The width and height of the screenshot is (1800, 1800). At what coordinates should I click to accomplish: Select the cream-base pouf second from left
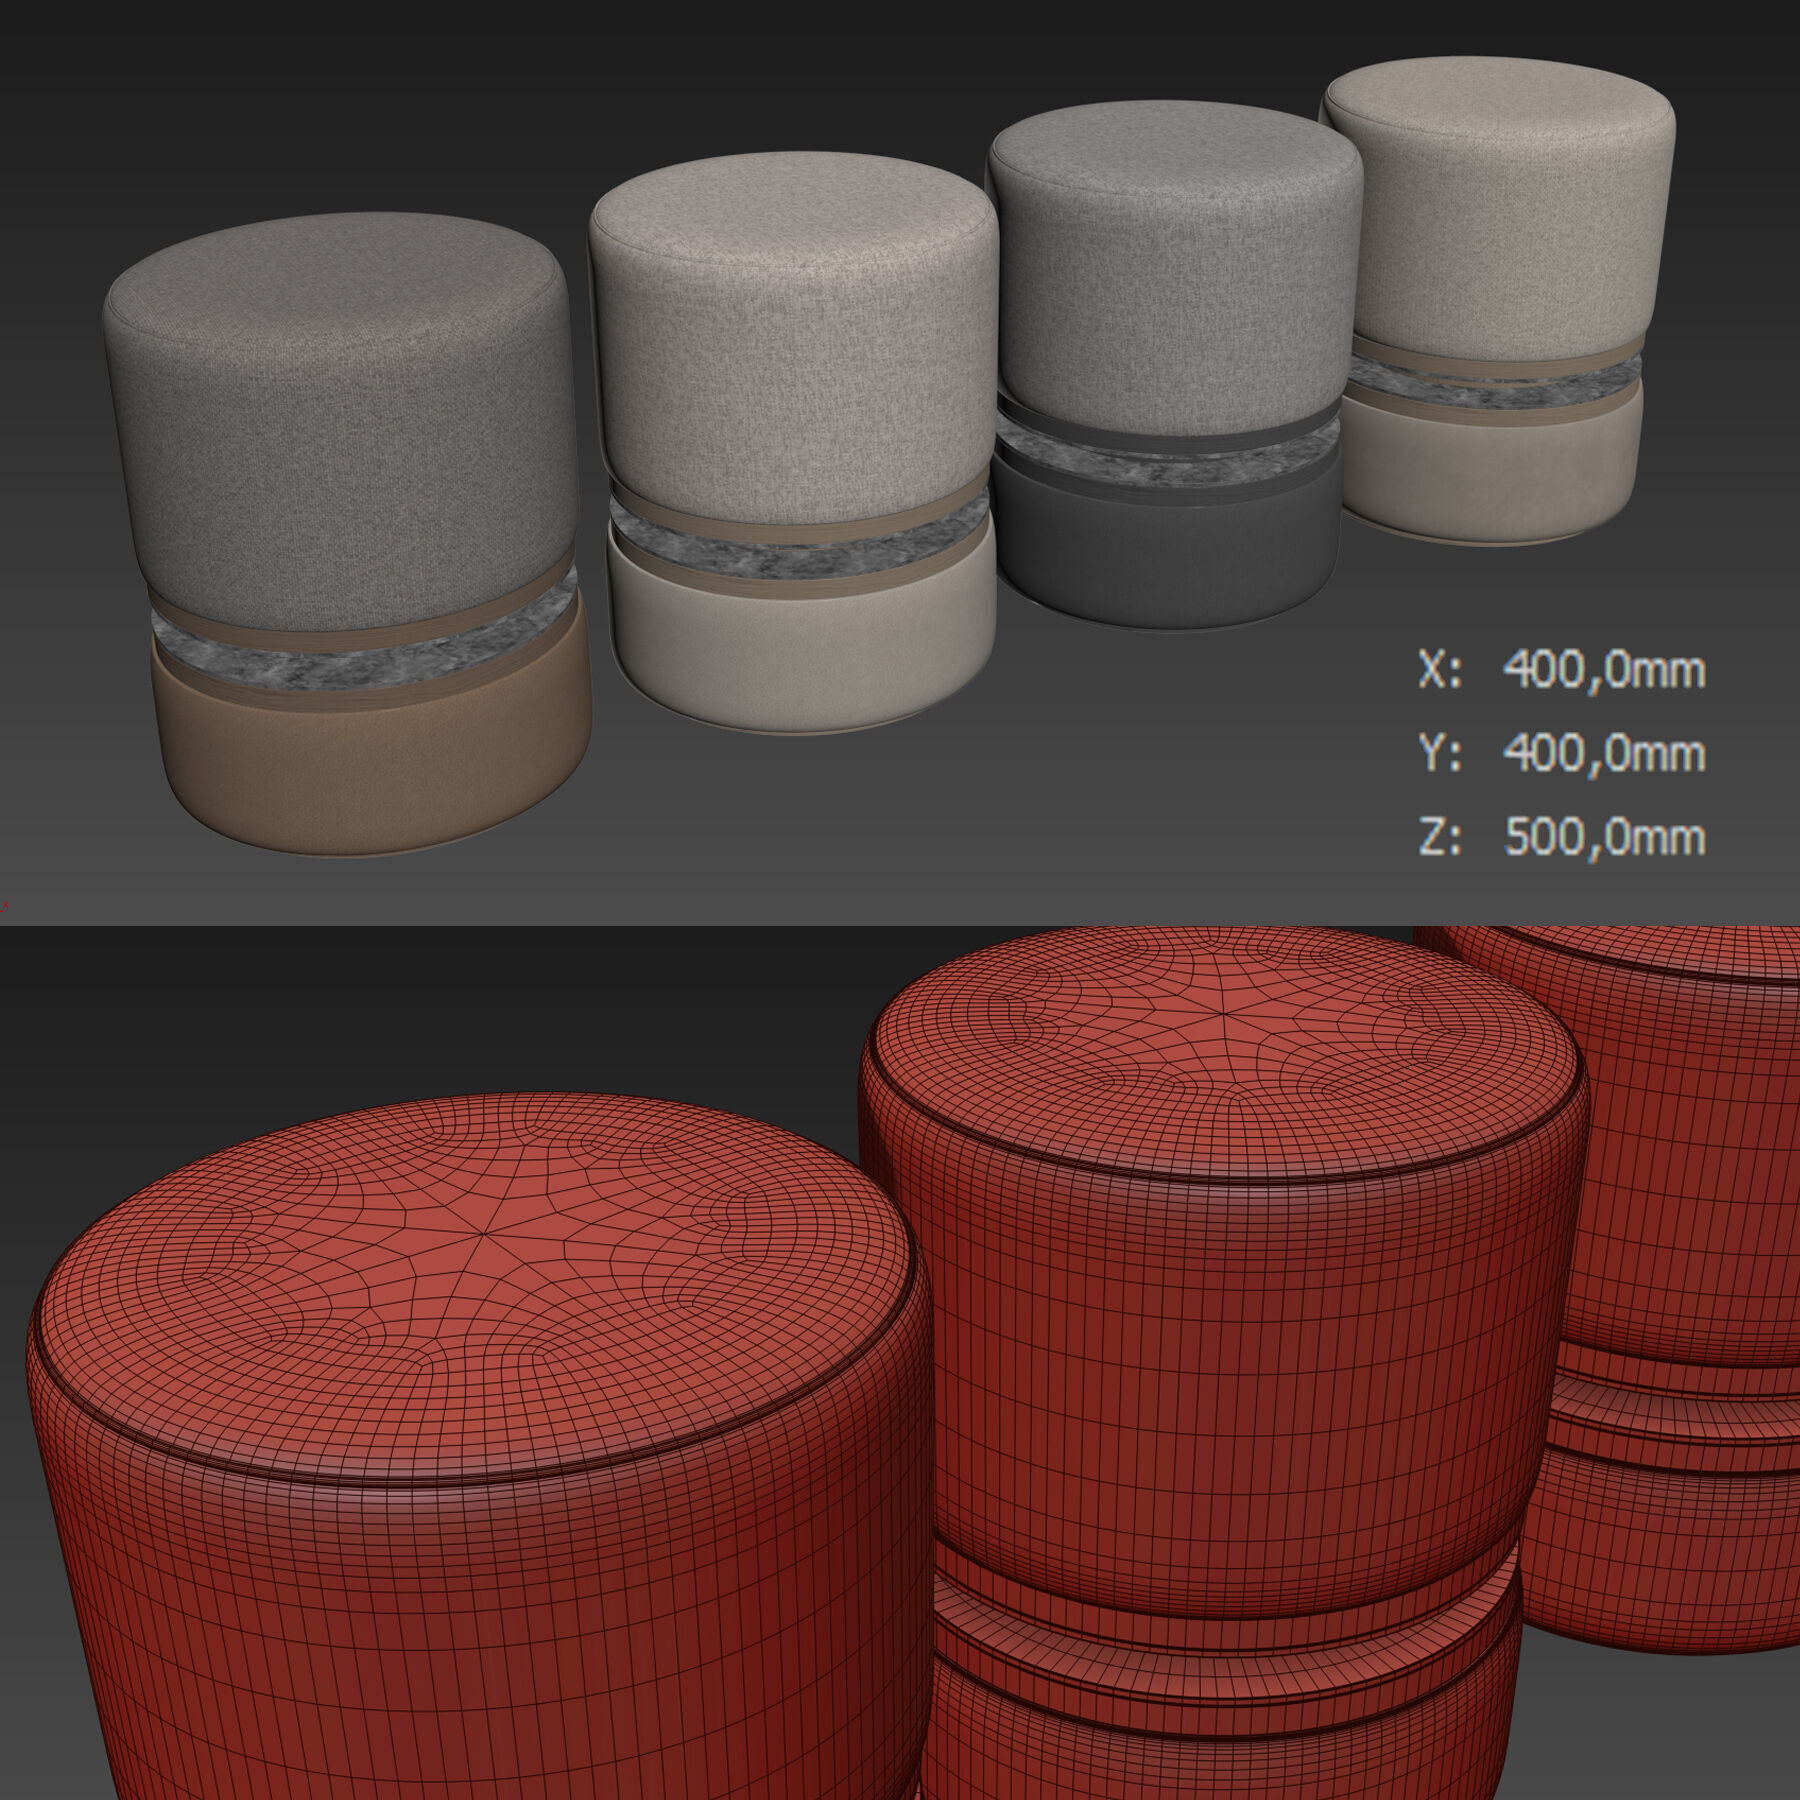[794, 445]
